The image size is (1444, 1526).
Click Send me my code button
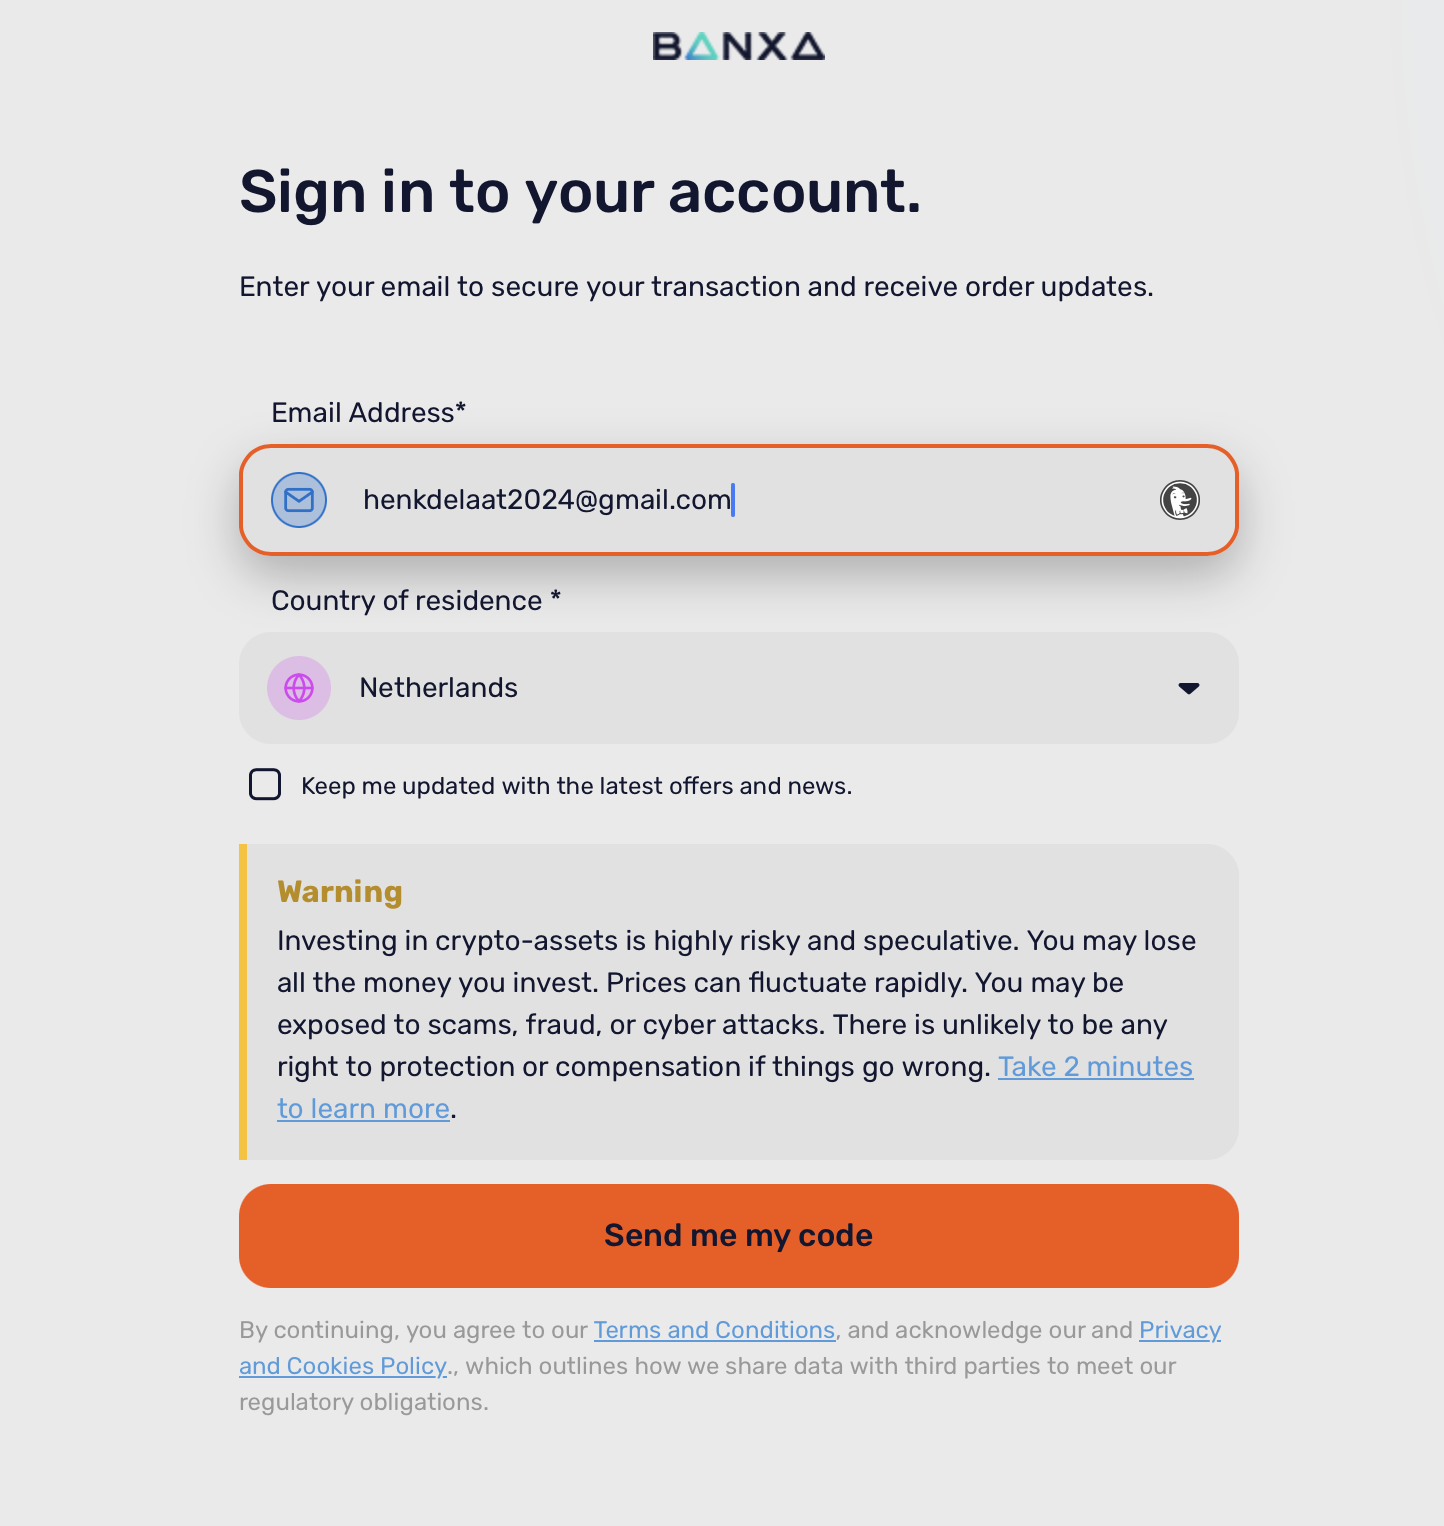pos(739,1236)
